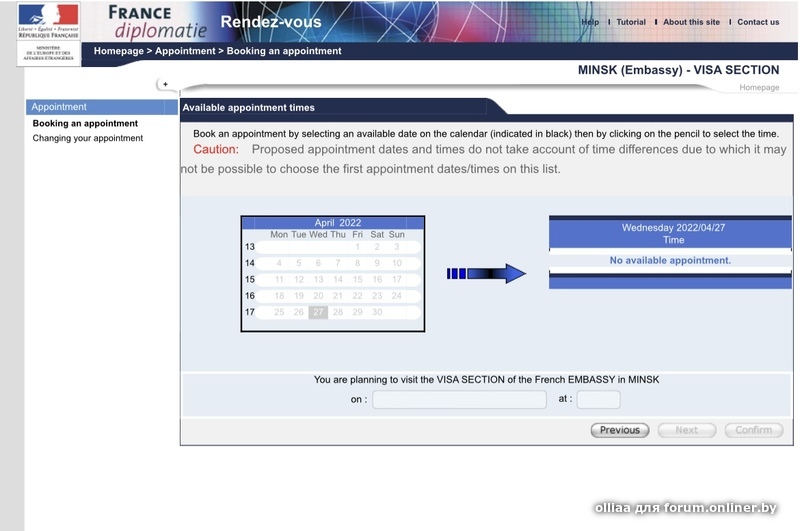Click the Available appointment times tab header
Viewport: 800px width, 531px height.
248,108
